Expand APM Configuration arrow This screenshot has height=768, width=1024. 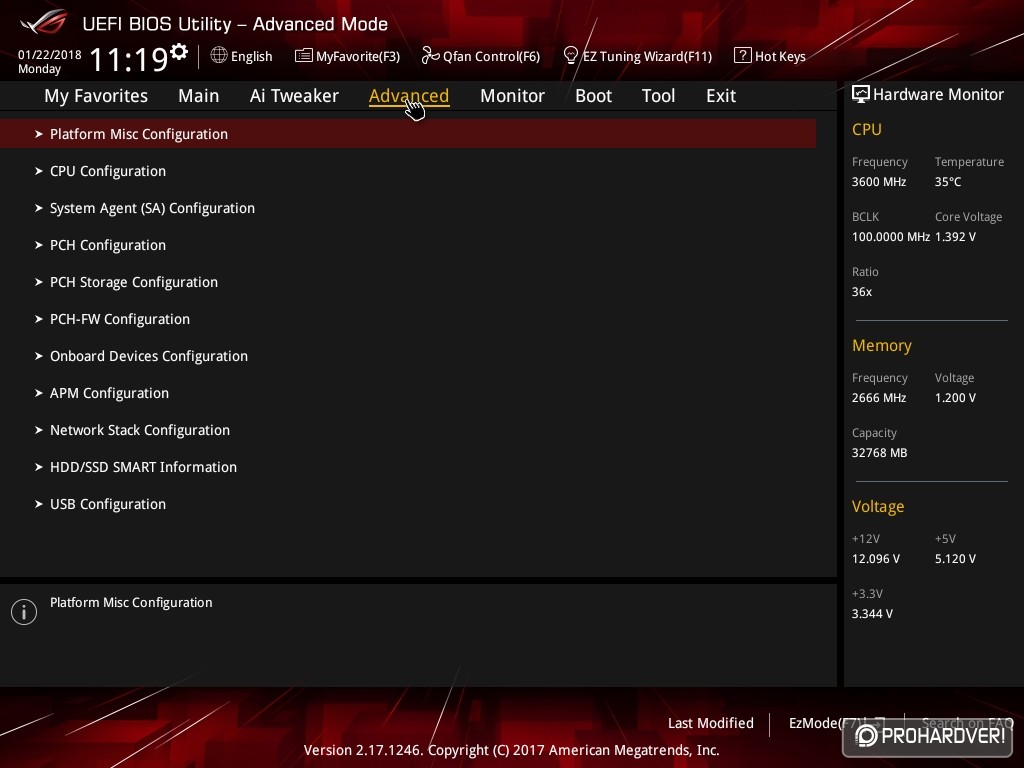pyautogui.click(x=39, y=393)
